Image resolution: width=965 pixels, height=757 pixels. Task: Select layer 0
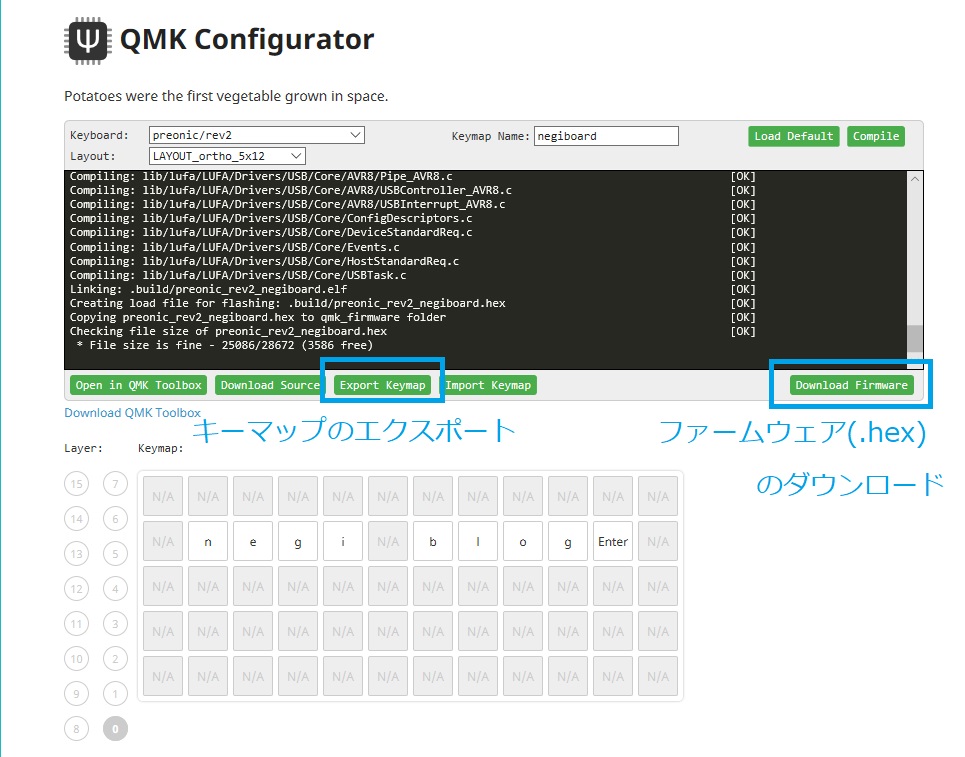point(115,729)
